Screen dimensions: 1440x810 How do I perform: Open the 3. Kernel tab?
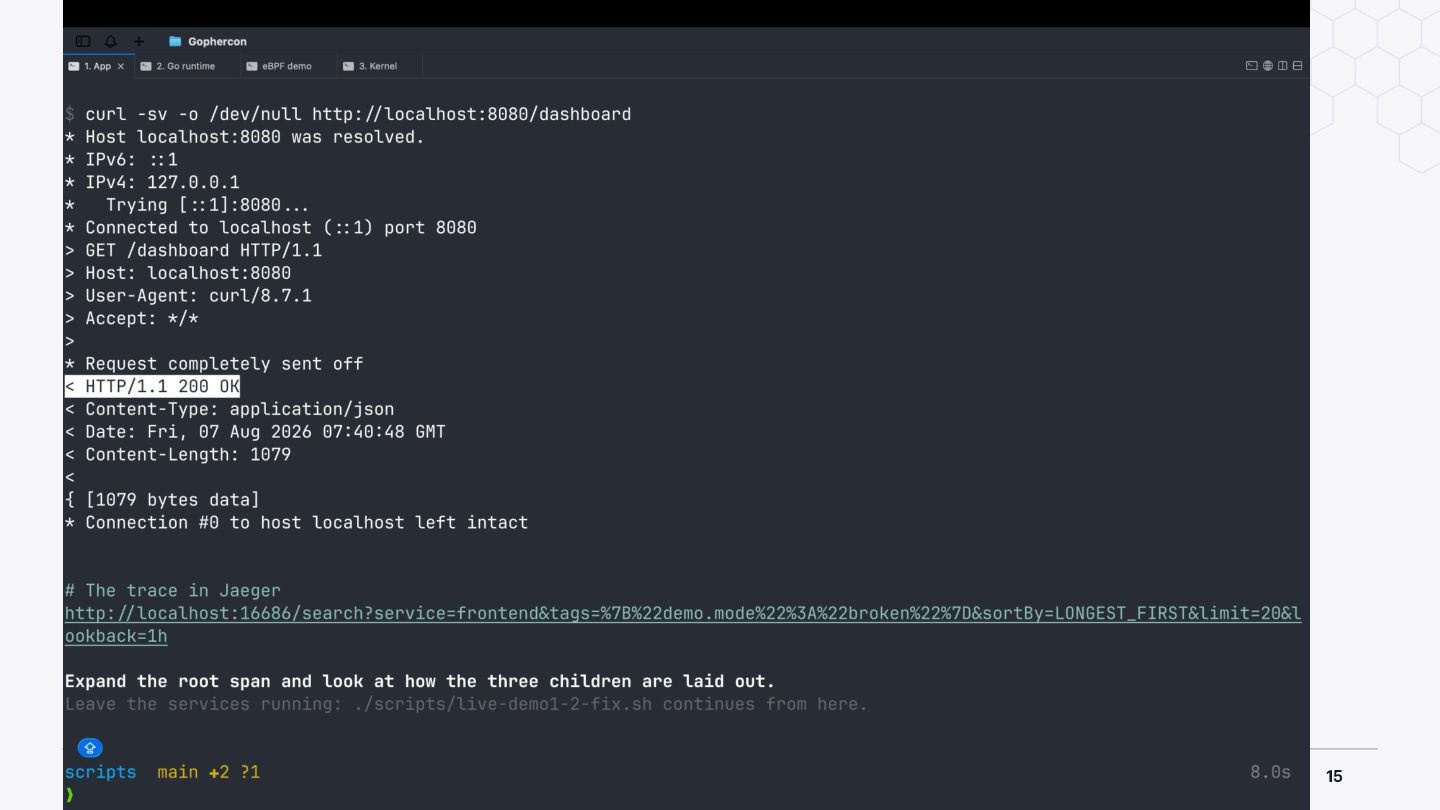tap(370, 66)
